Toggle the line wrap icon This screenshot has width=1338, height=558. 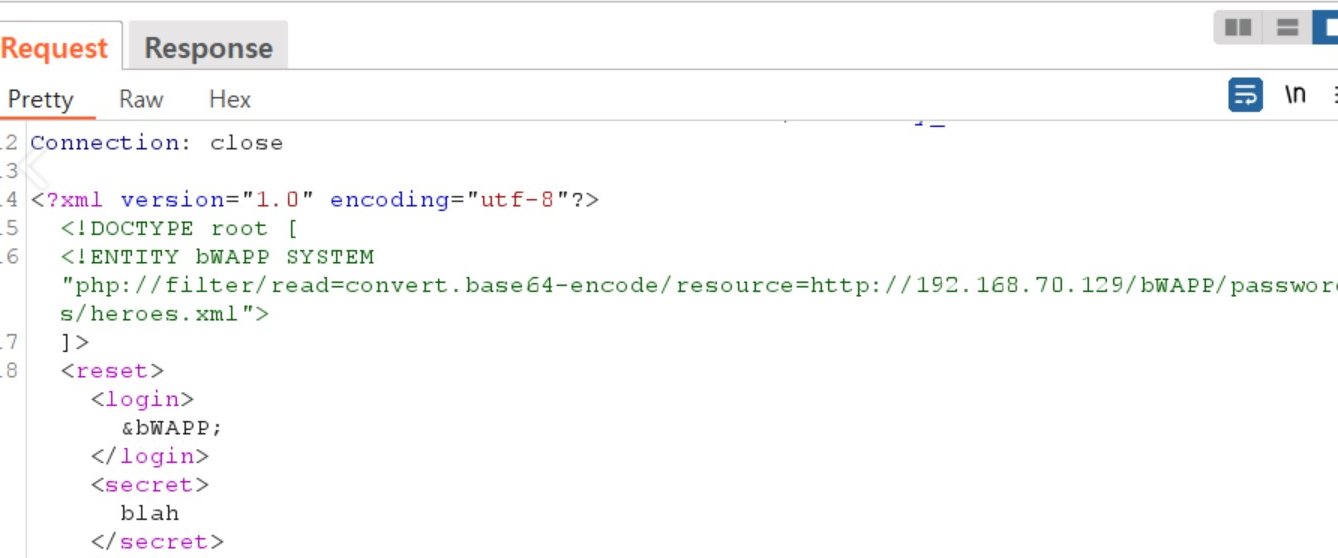[x=1245, y=95]
